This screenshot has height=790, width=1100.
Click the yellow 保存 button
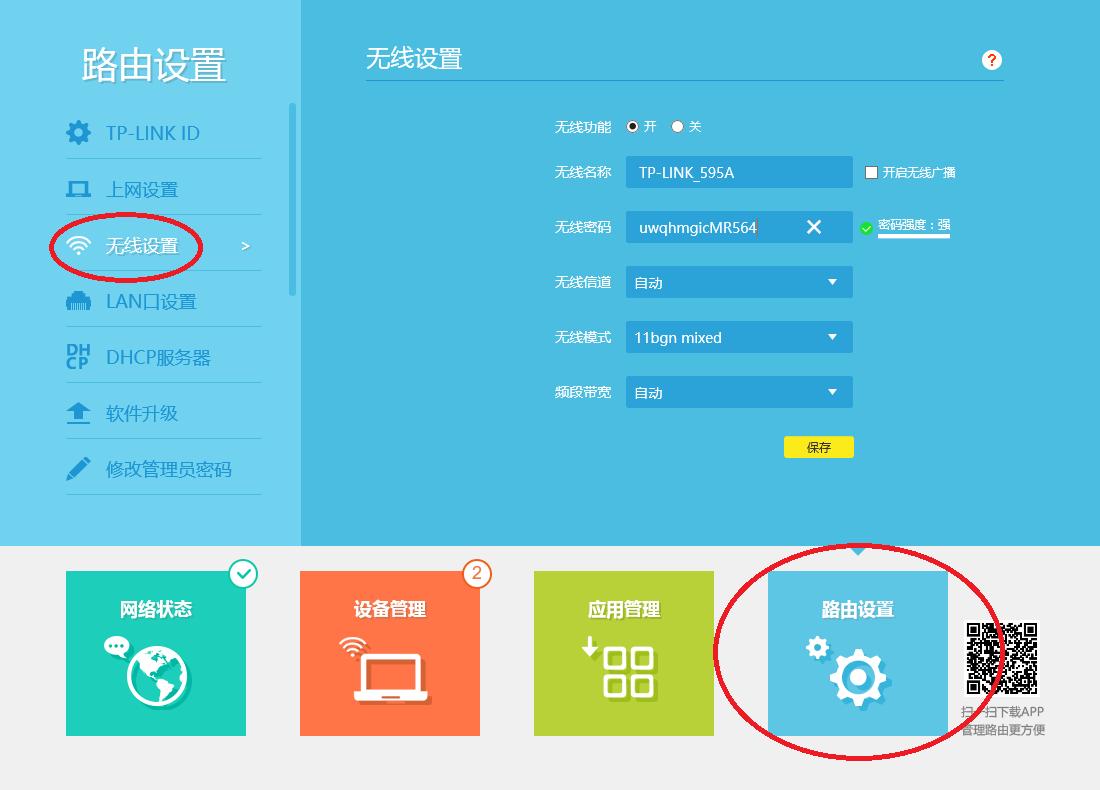tap(819, 447)
